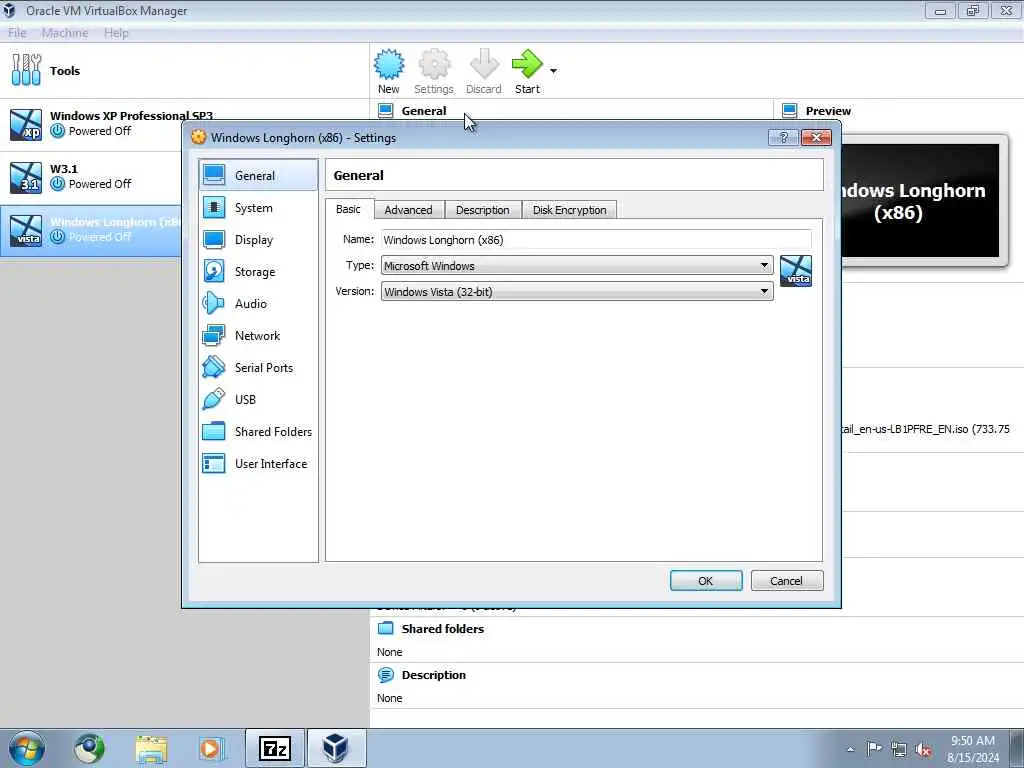Screen dimensions: 1024x768
Task: Open Shared Folders settings category
Action: pos(259,432)
